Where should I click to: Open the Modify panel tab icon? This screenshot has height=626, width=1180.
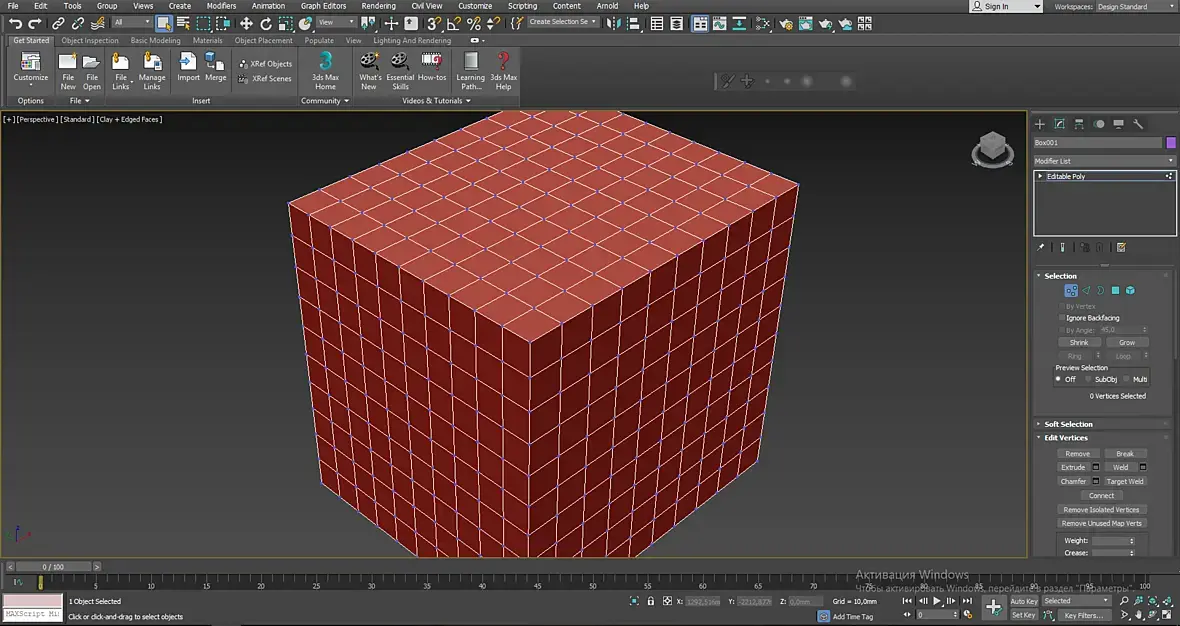click(1059, 123)
